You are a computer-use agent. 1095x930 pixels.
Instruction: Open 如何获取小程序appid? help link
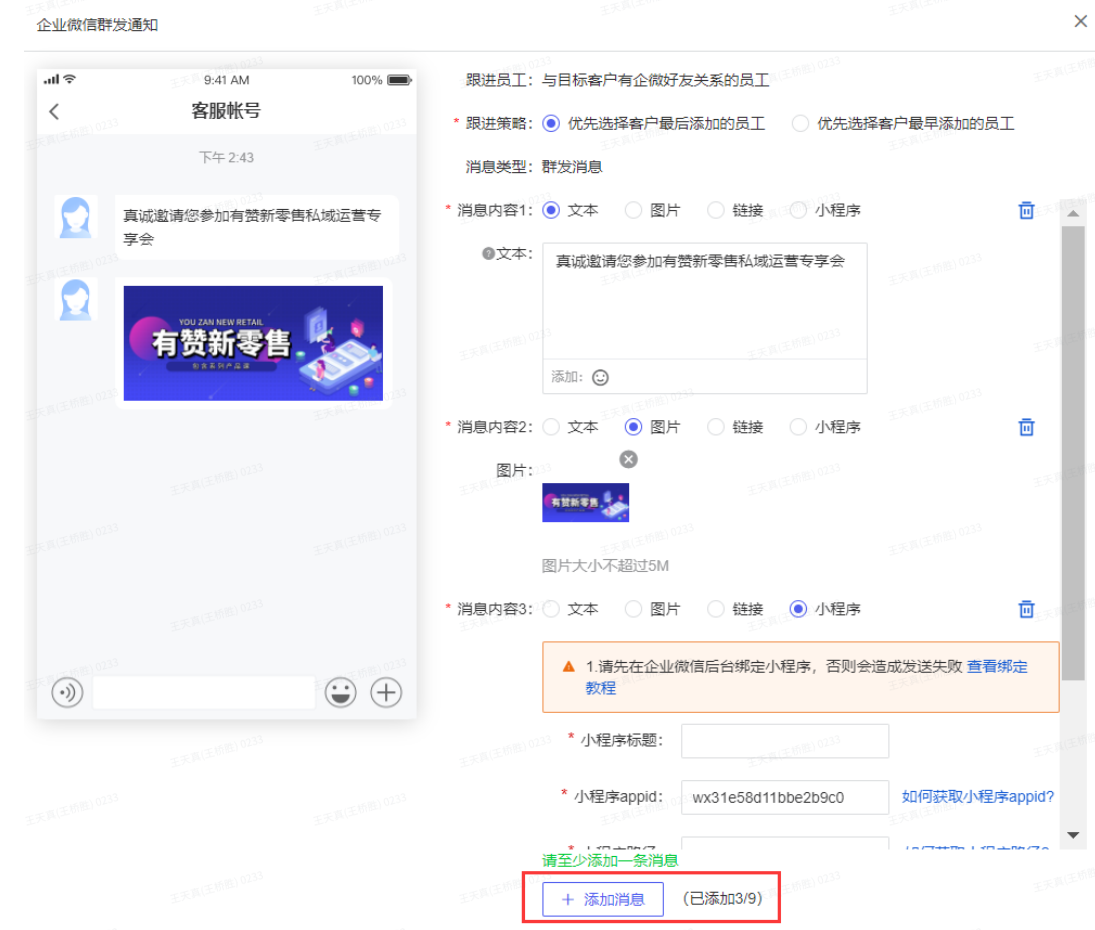[977, 797]
